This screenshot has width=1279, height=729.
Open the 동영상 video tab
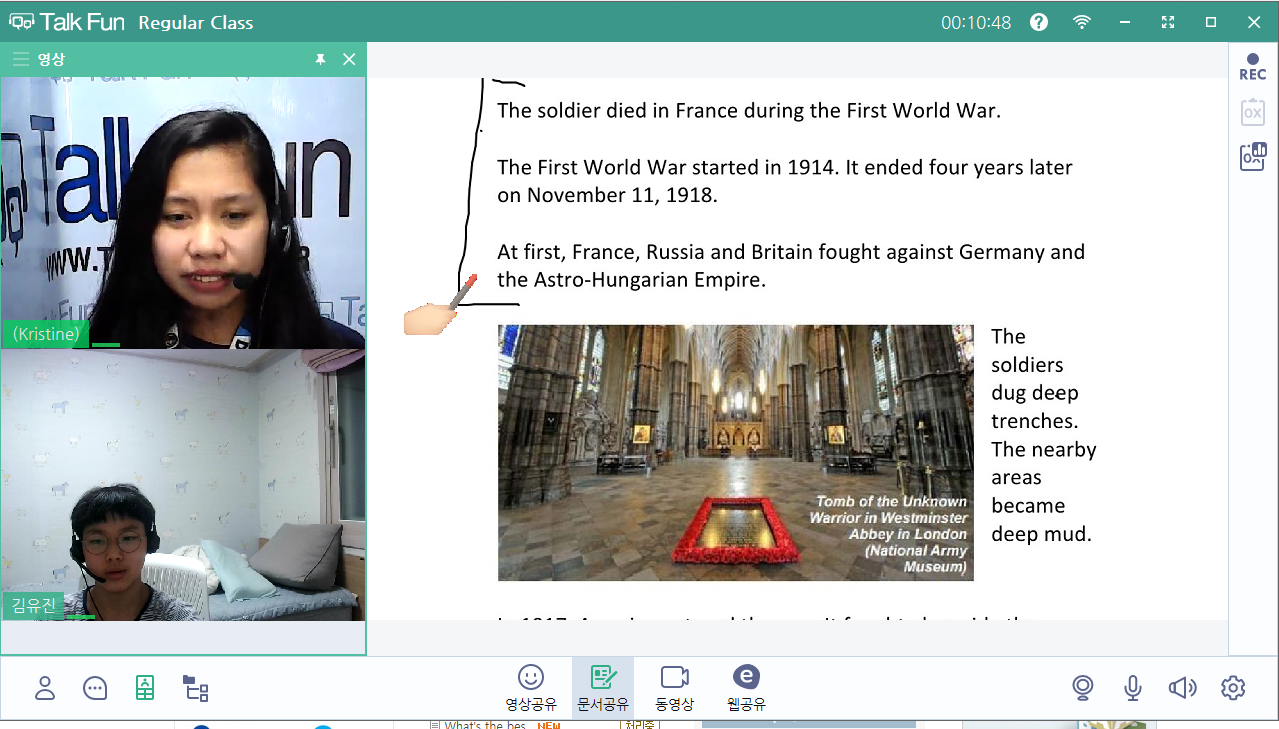click(x=675, y=687)
